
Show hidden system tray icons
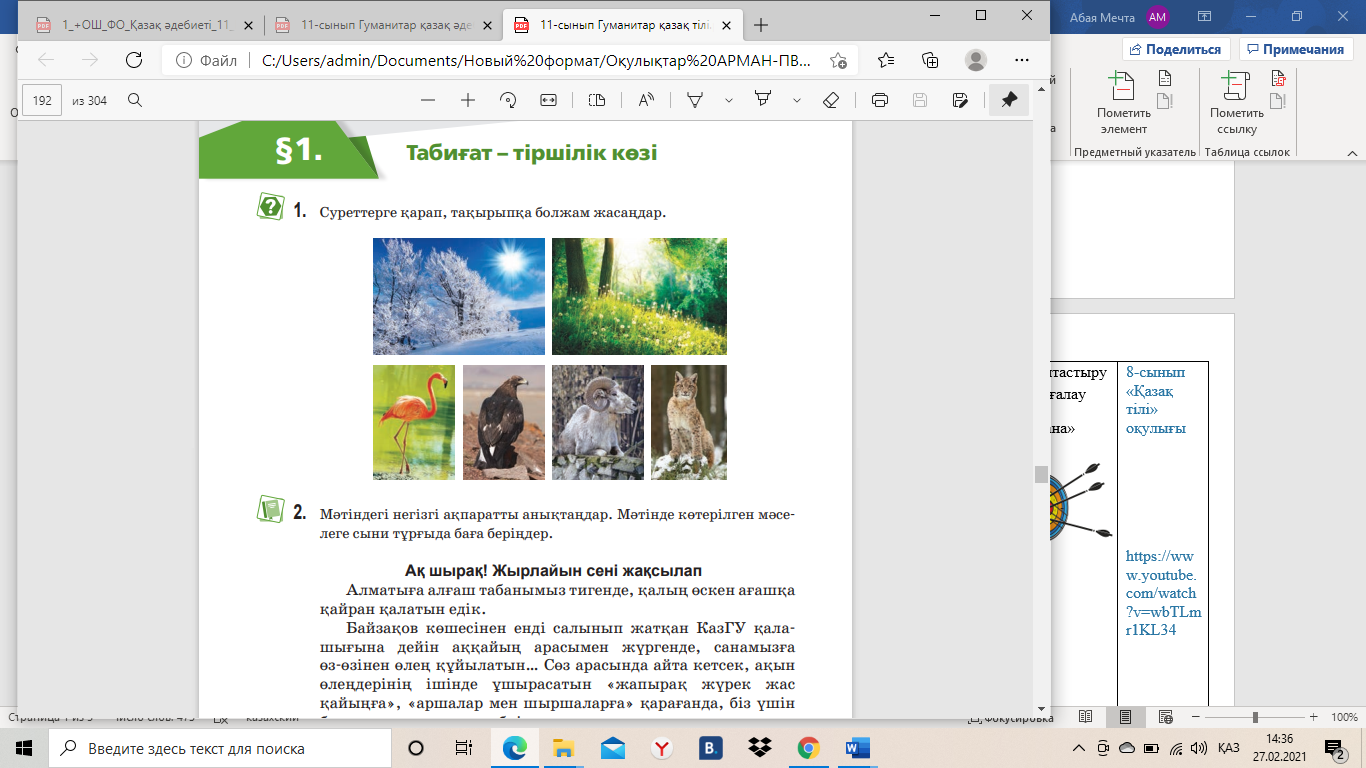click(x=1078, y=748)
